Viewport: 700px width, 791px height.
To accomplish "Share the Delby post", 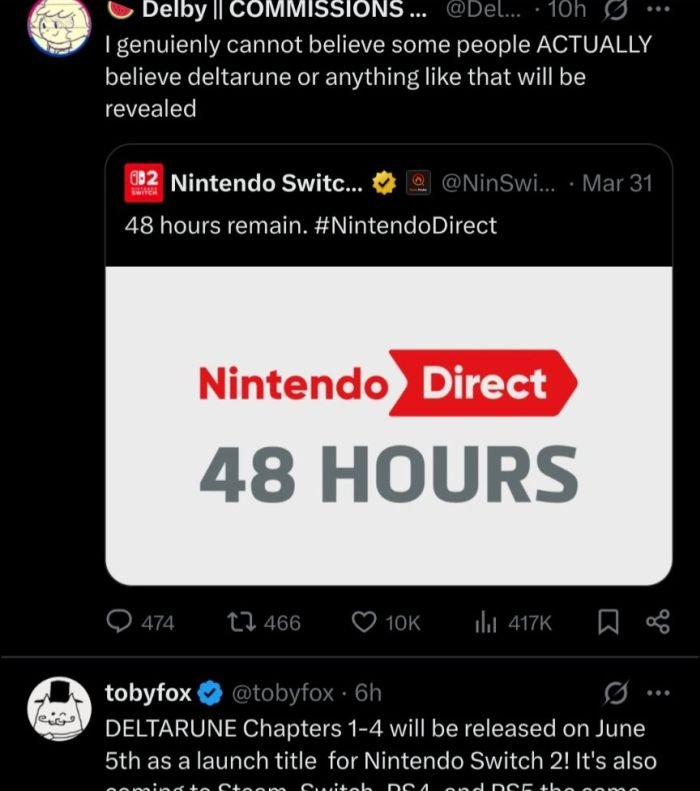I will click(657, 622).
